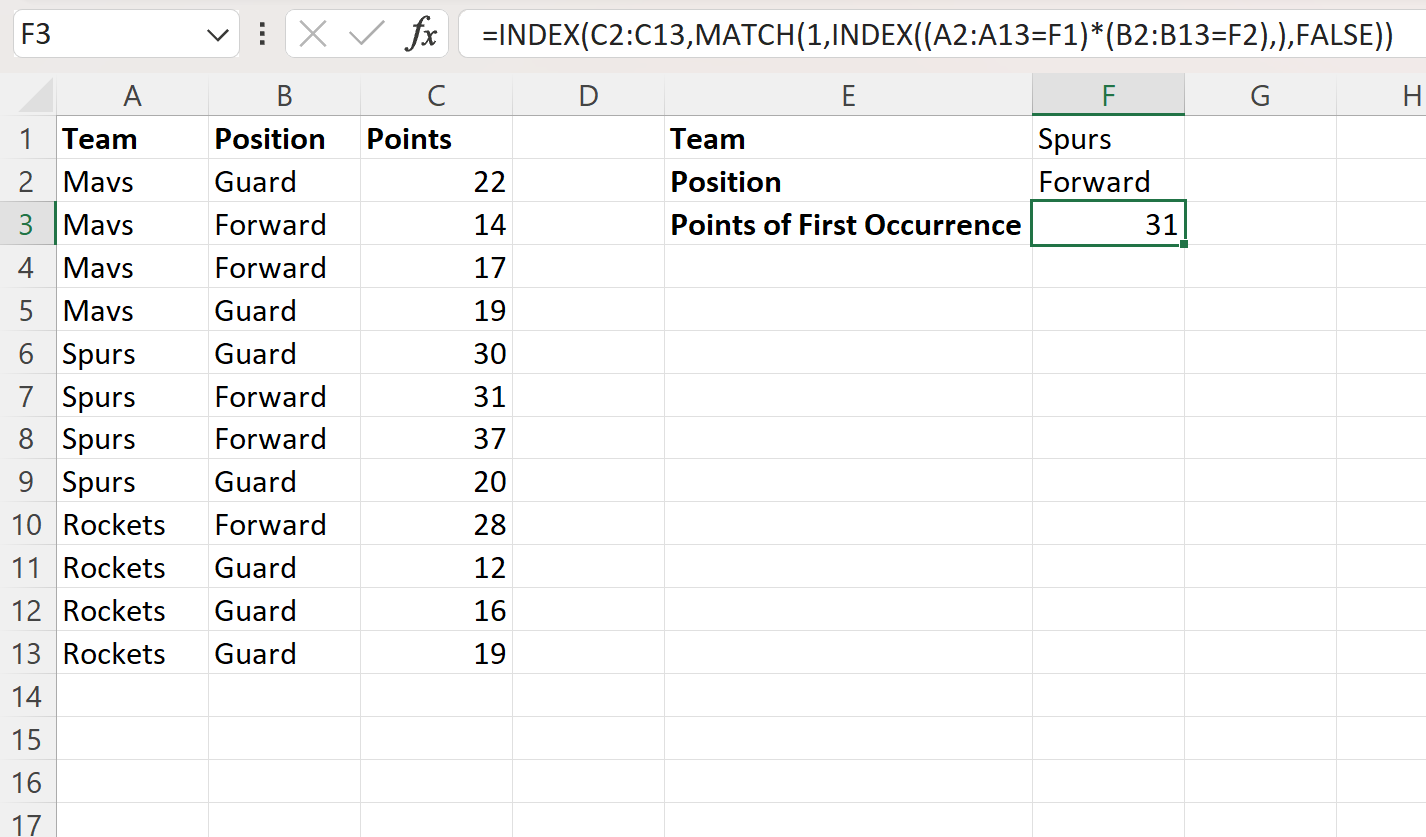Image resolution: width=1426 pixels, height=837 pixels.
Task: Click Points of First Occurrence label
Action: click(846, 224)
